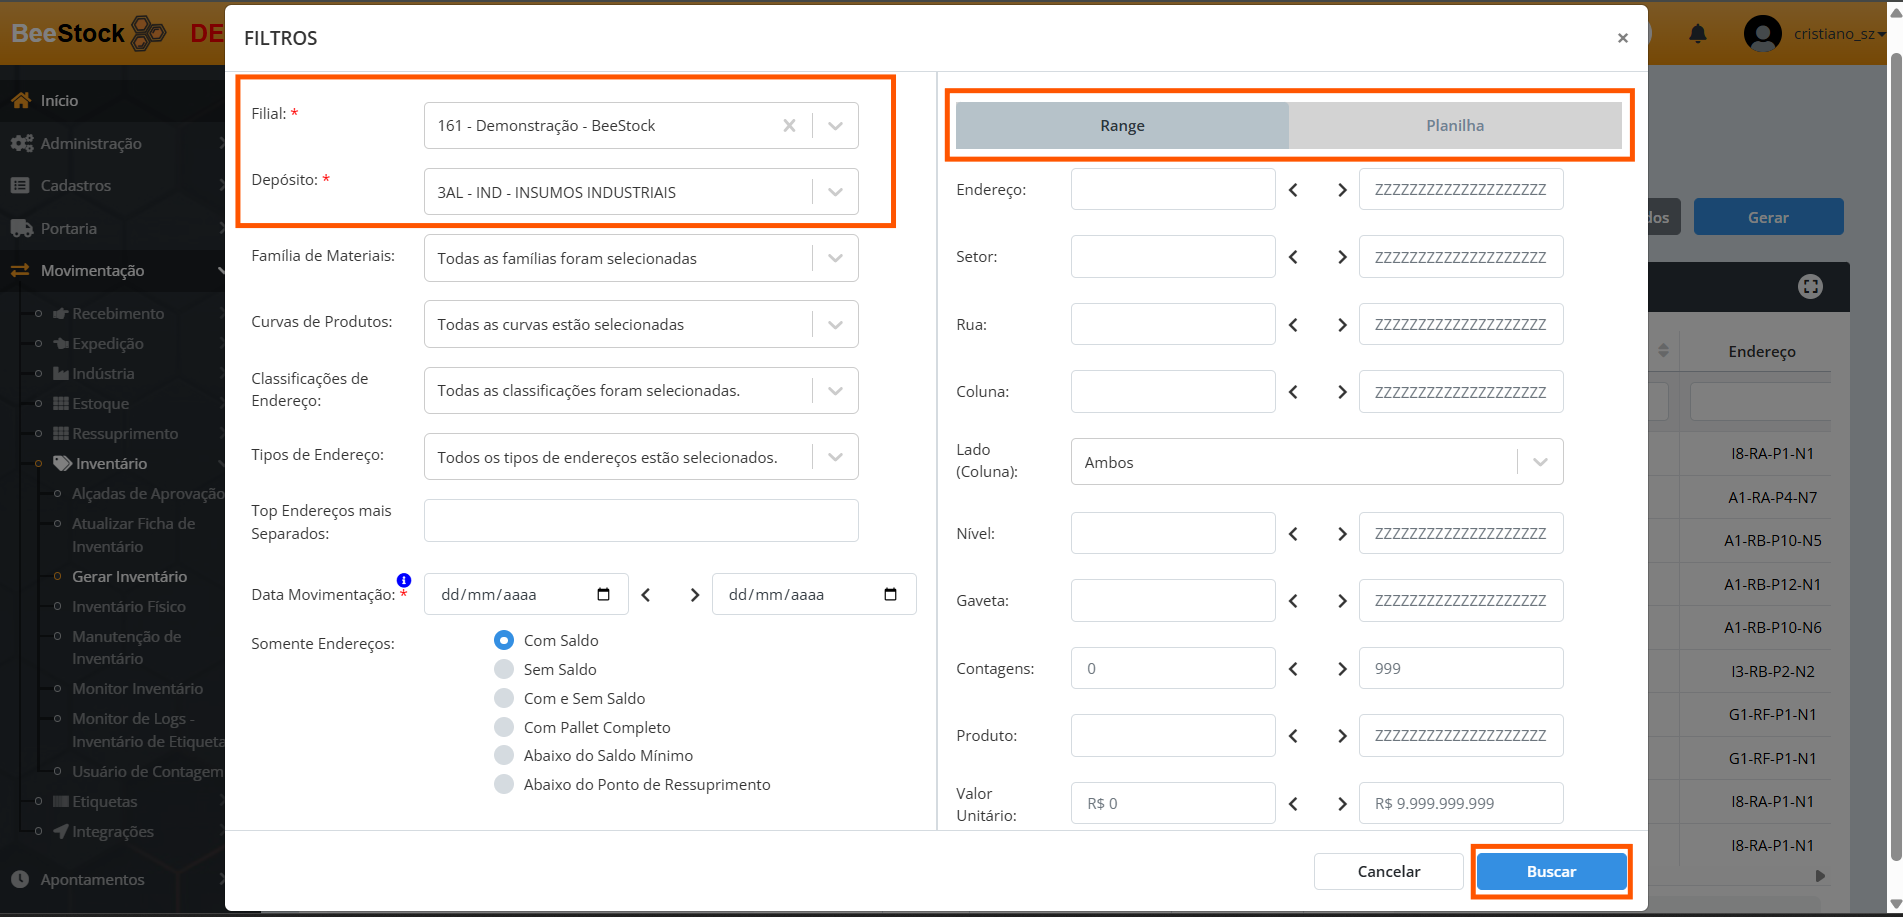Image resolution: width=1903 pixels, height=917 pixels.
Task: Click the Top Endereços mais Separados field
Action: click(x=641, y=521)
